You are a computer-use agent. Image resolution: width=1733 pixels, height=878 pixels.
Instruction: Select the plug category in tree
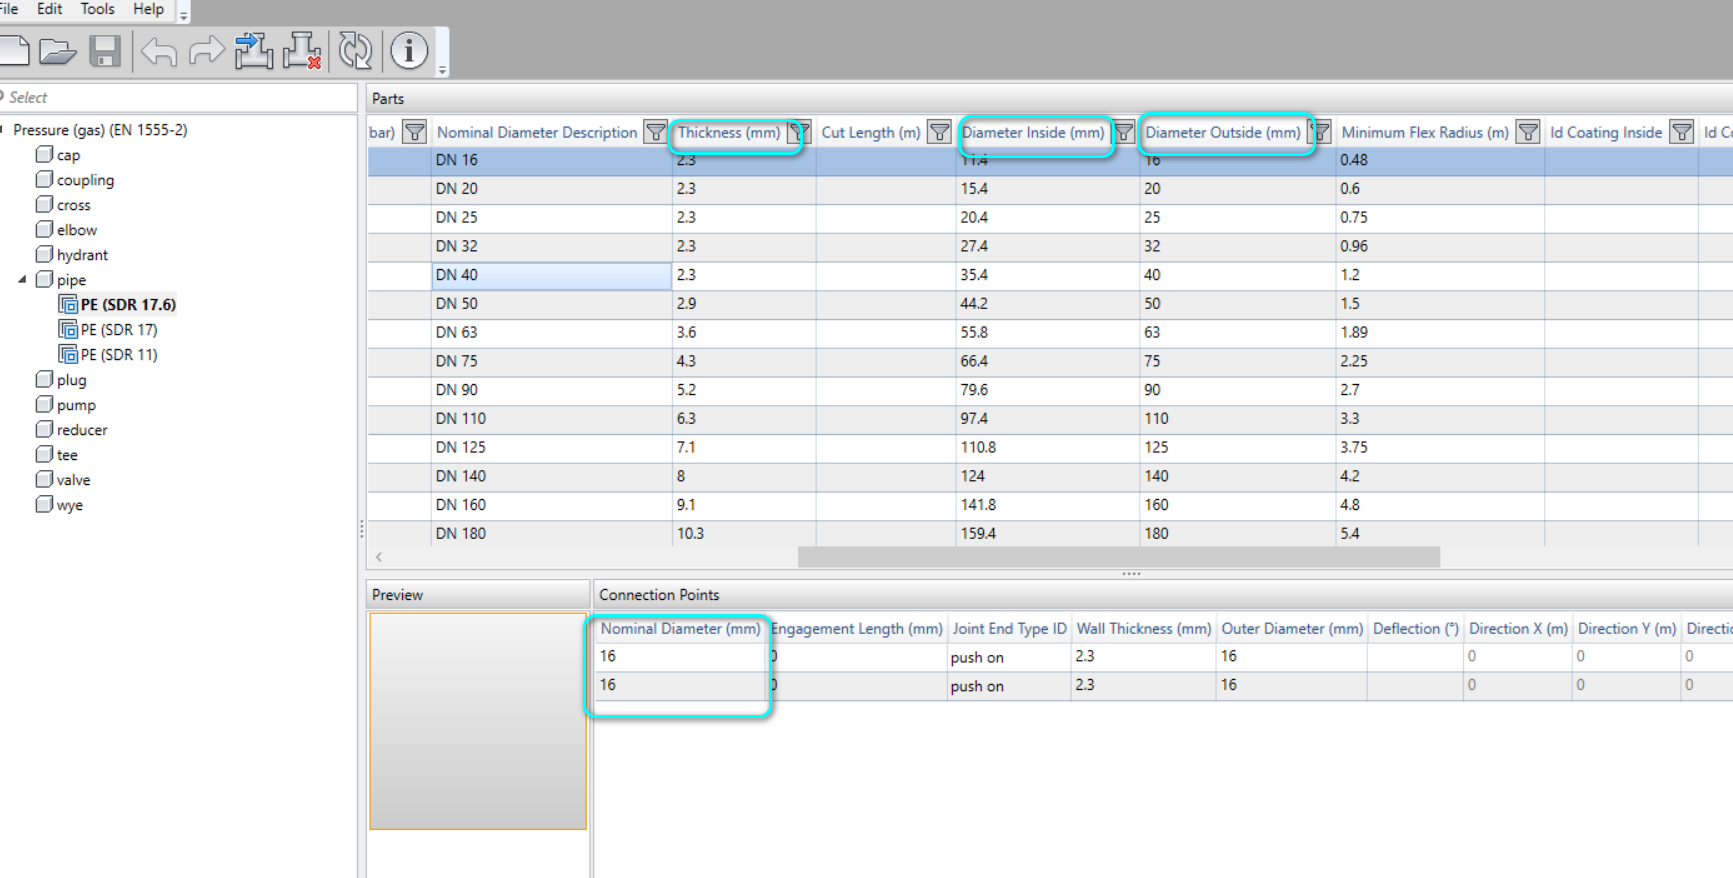pyautogui.click(x=71, y=380)
